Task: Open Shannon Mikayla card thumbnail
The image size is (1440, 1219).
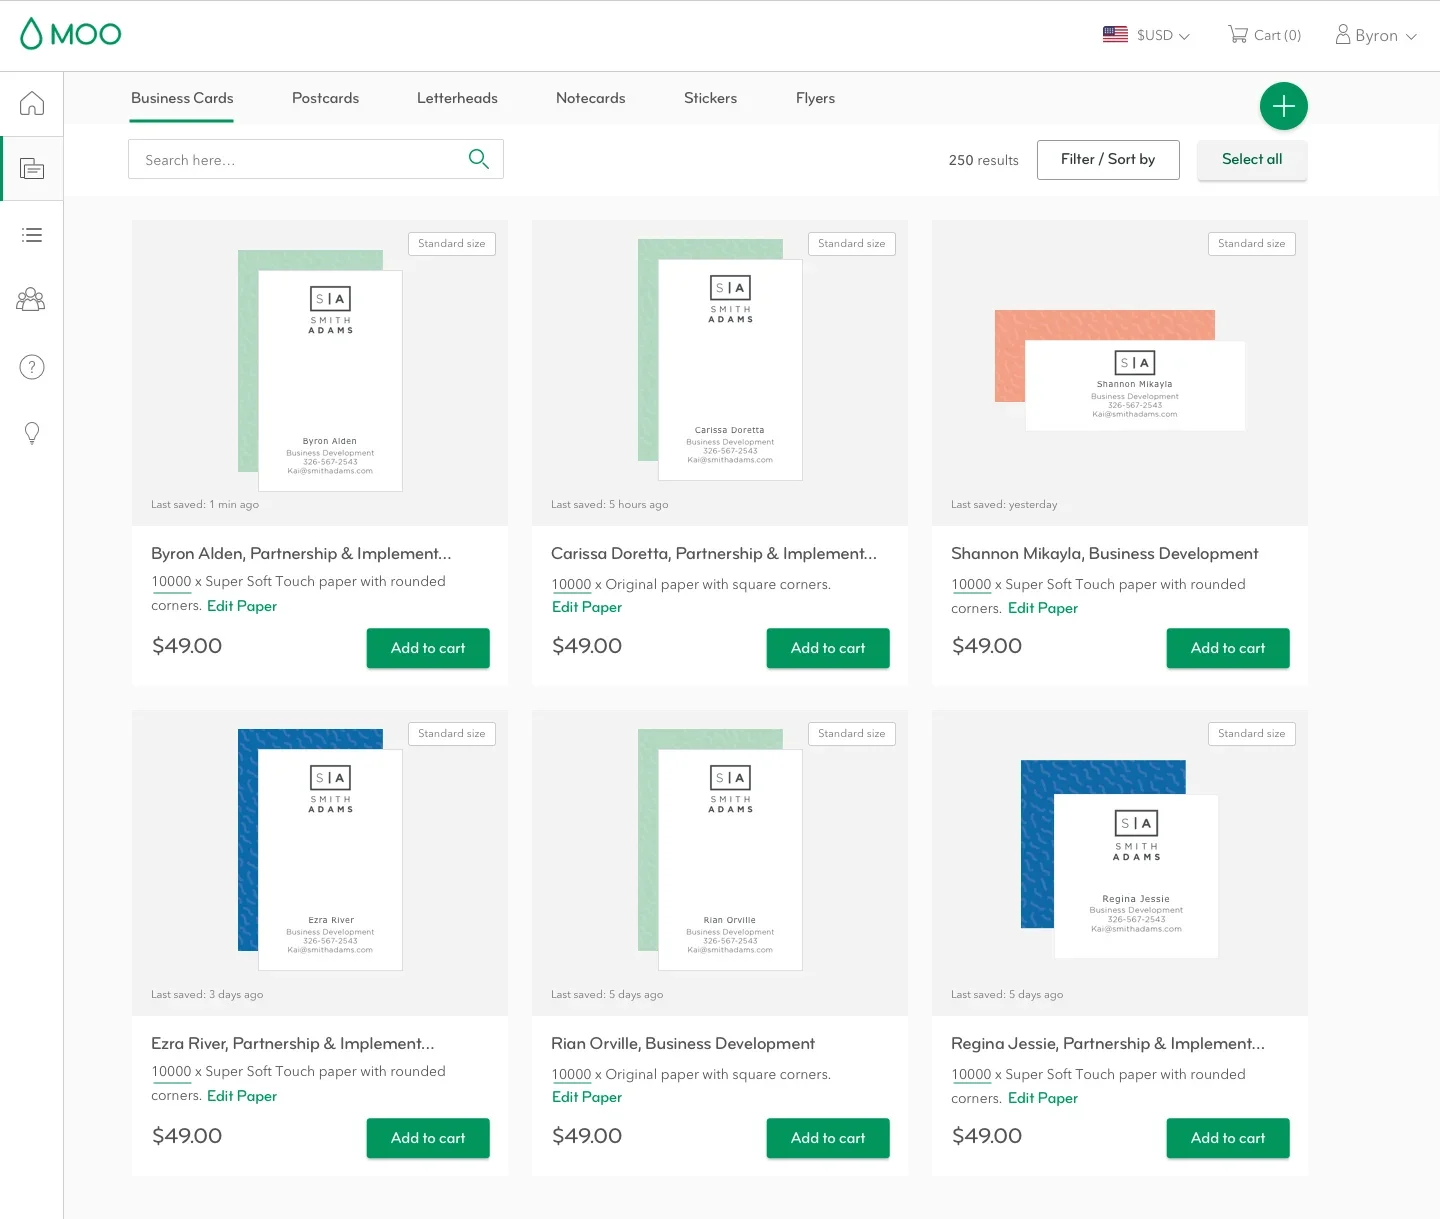Action: 1120,371
